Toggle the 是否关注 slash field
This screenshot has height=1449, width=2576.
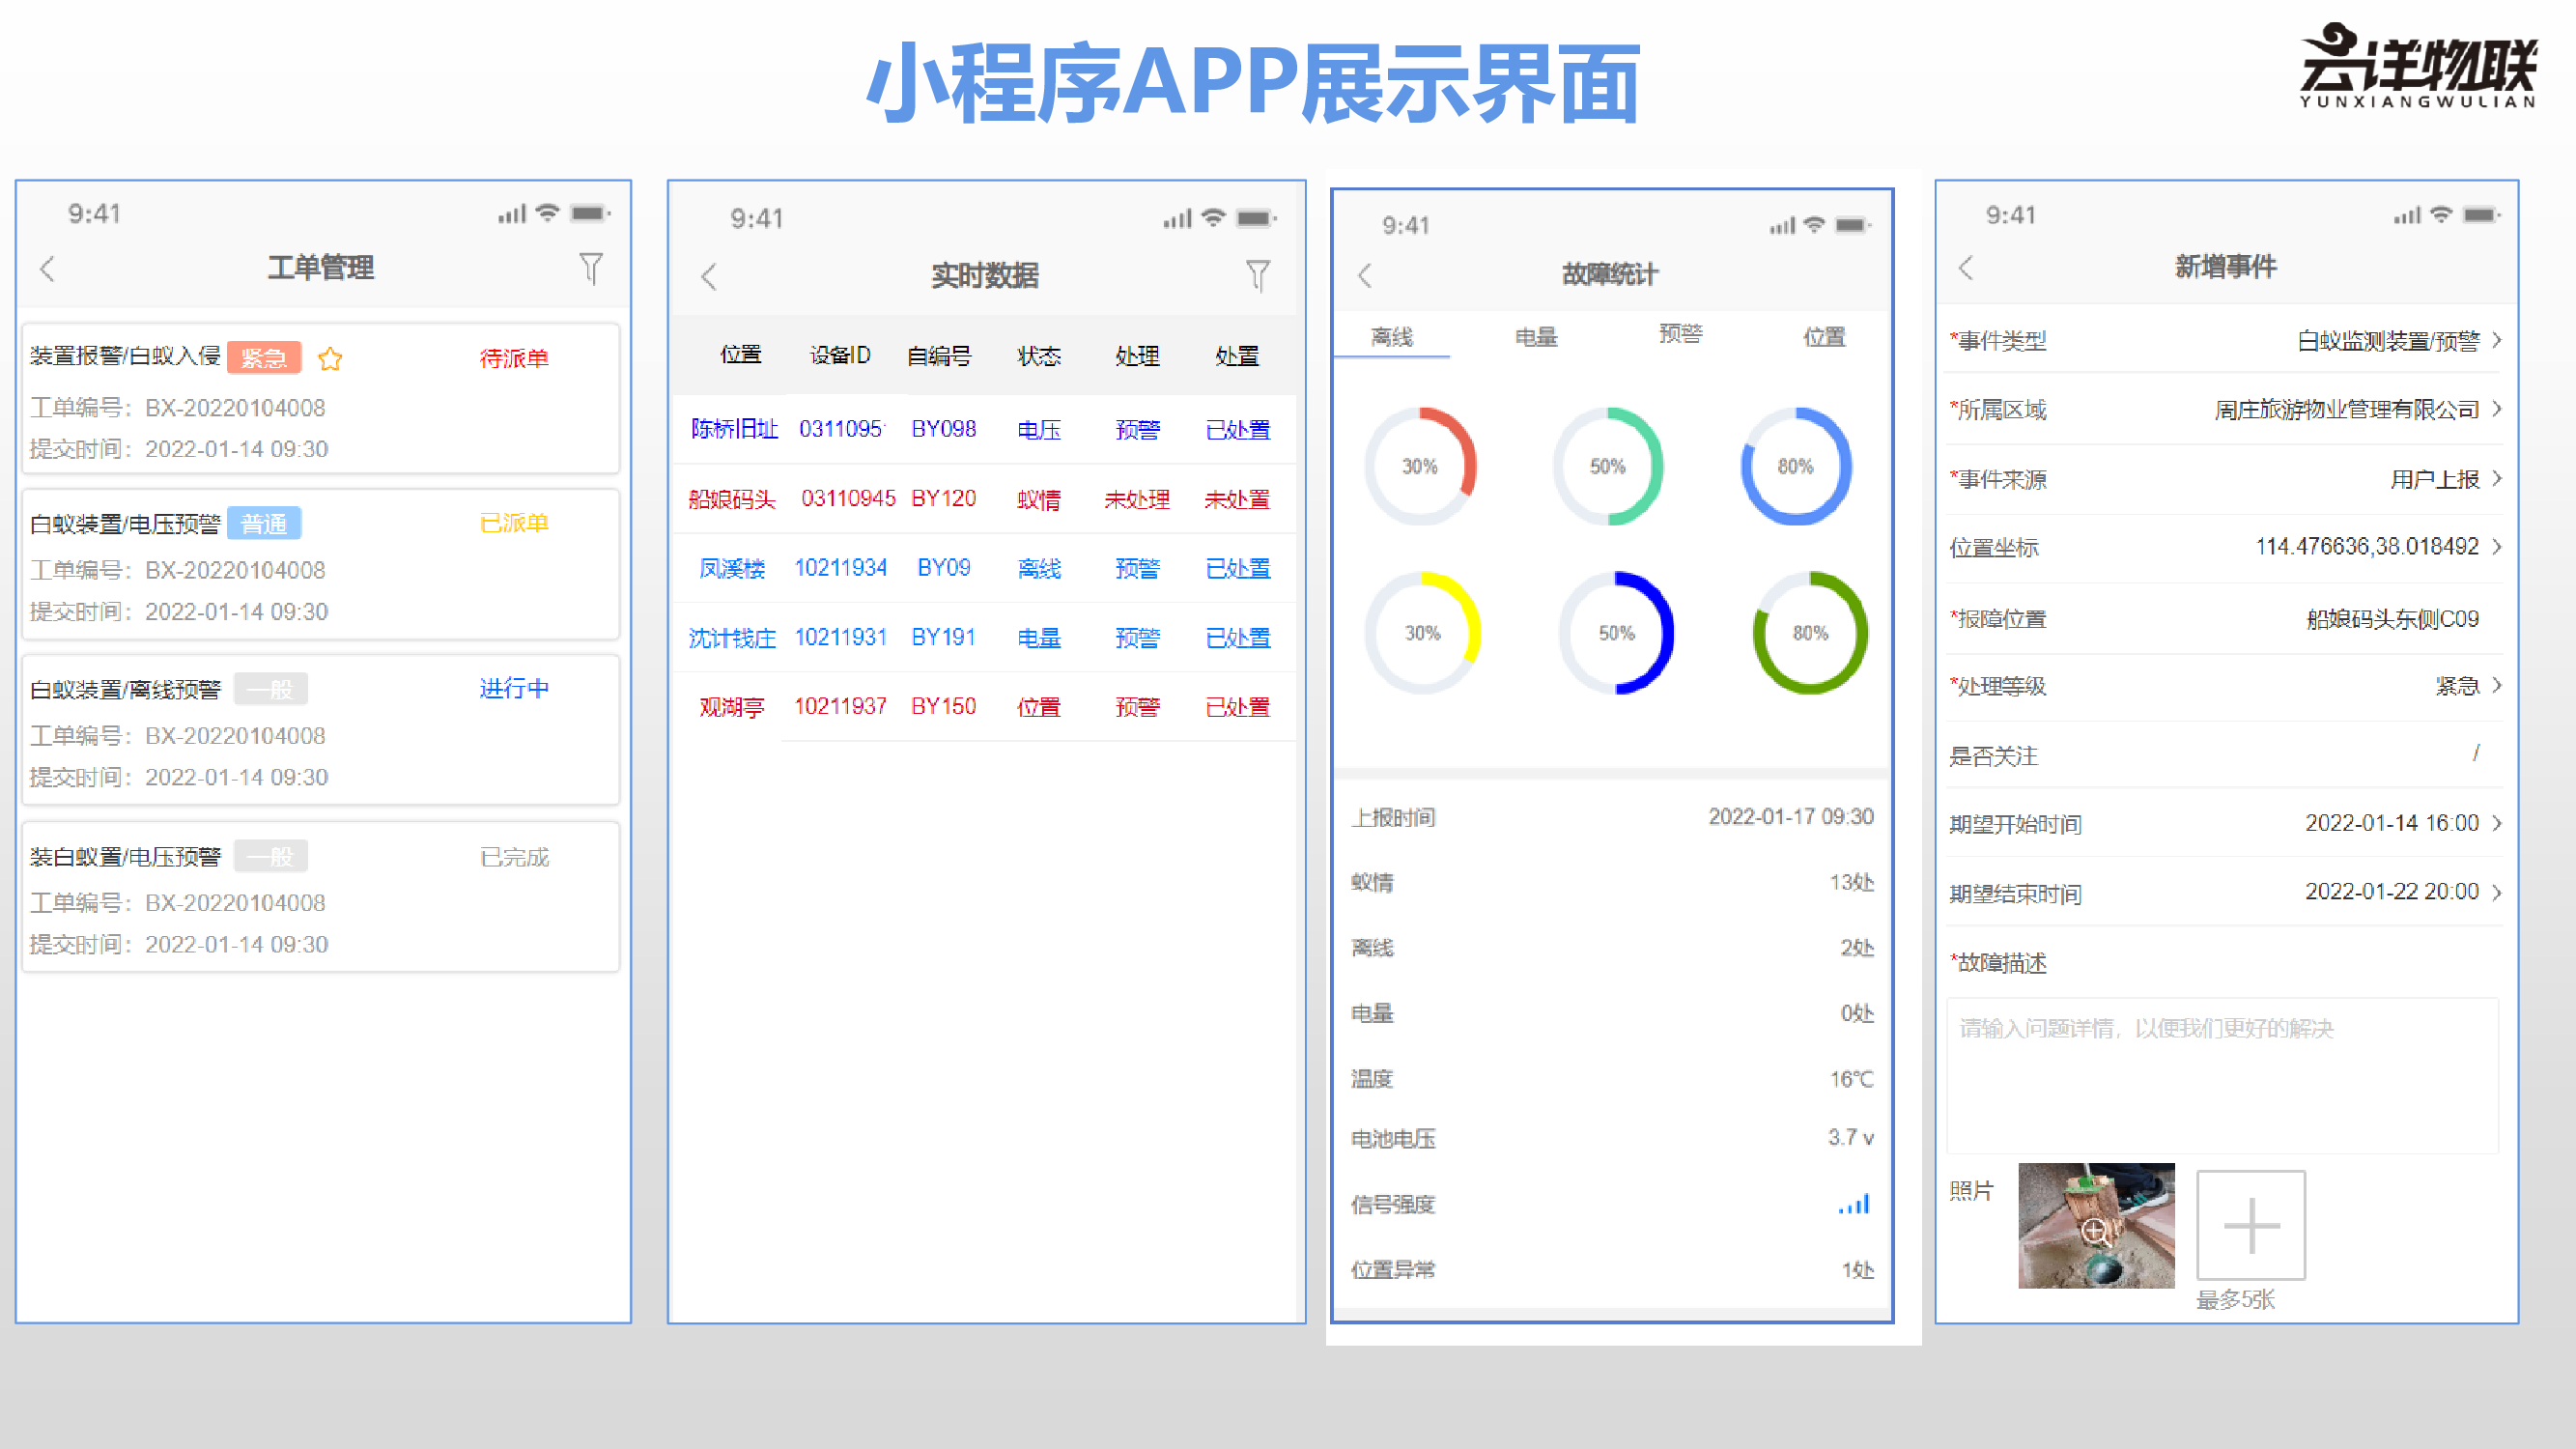click(2475, 754)
